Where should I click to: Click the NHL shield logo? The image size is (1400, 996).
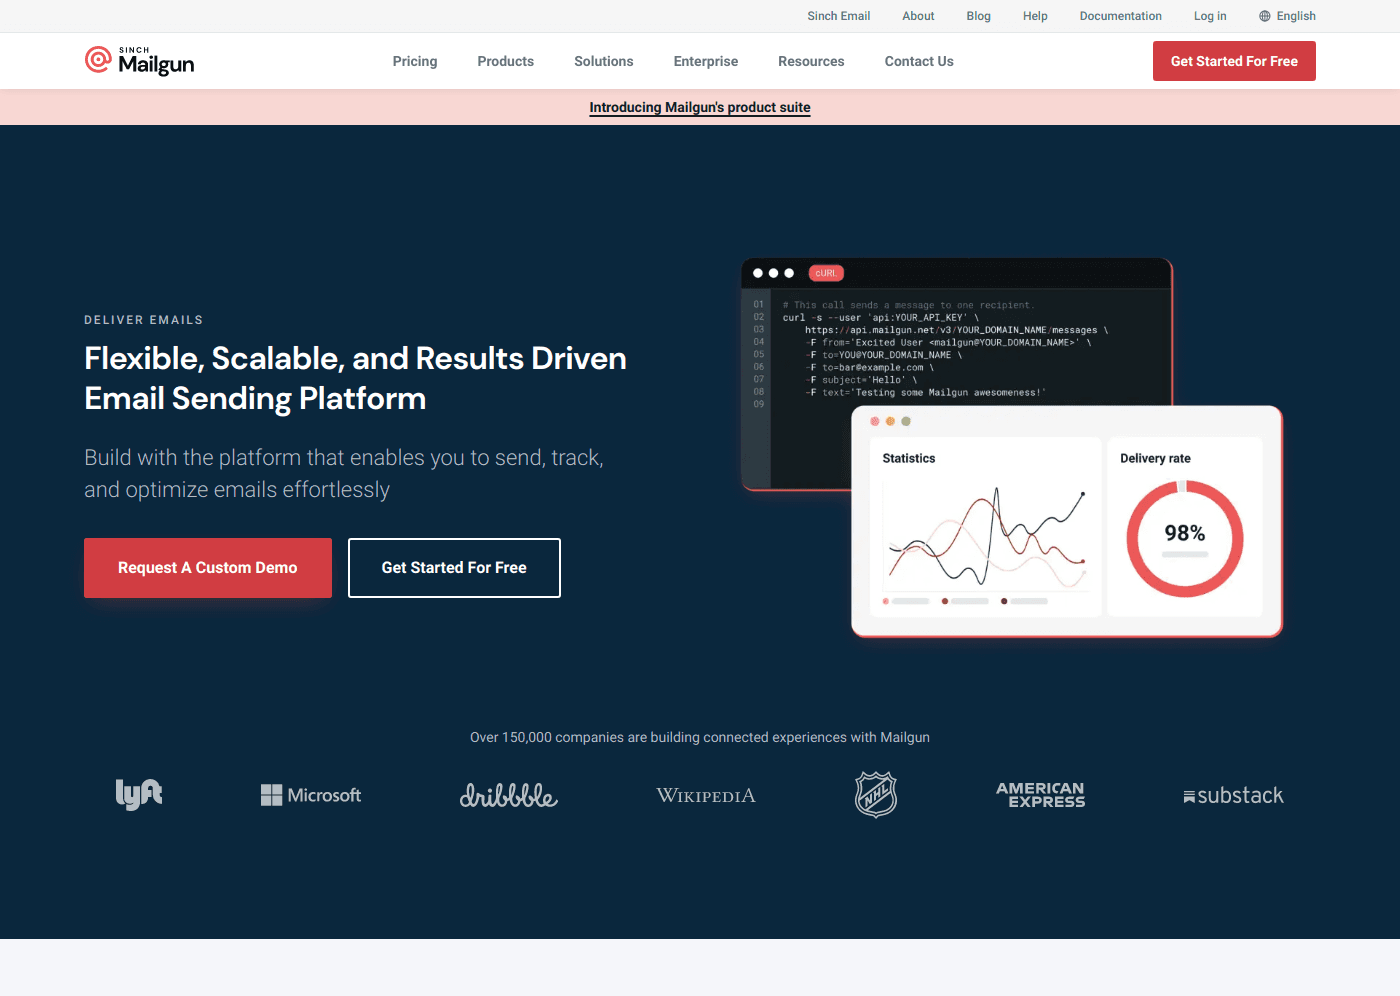tap(876, 795)
